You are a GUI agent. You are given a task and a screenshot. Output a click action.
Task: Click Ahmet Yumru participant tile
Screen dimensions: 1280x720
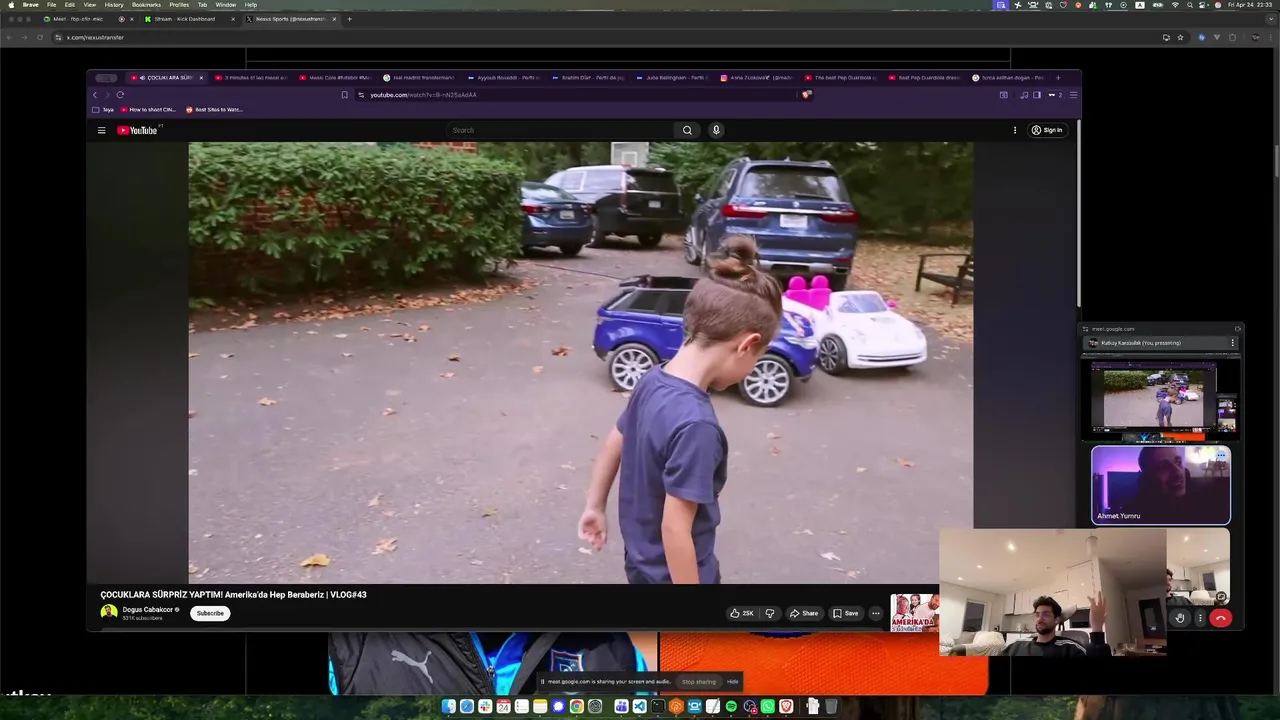1161,485
